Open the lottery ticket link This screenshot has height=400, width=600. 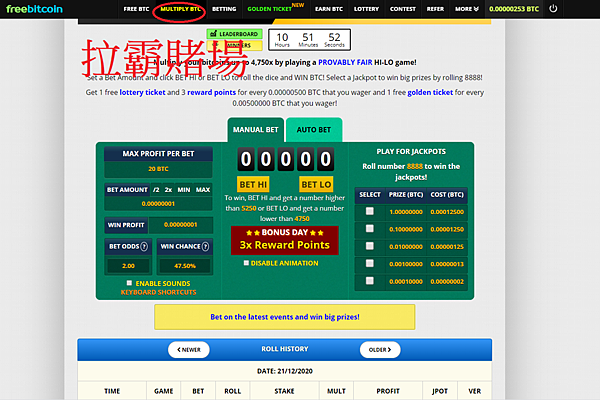(142, 92)
